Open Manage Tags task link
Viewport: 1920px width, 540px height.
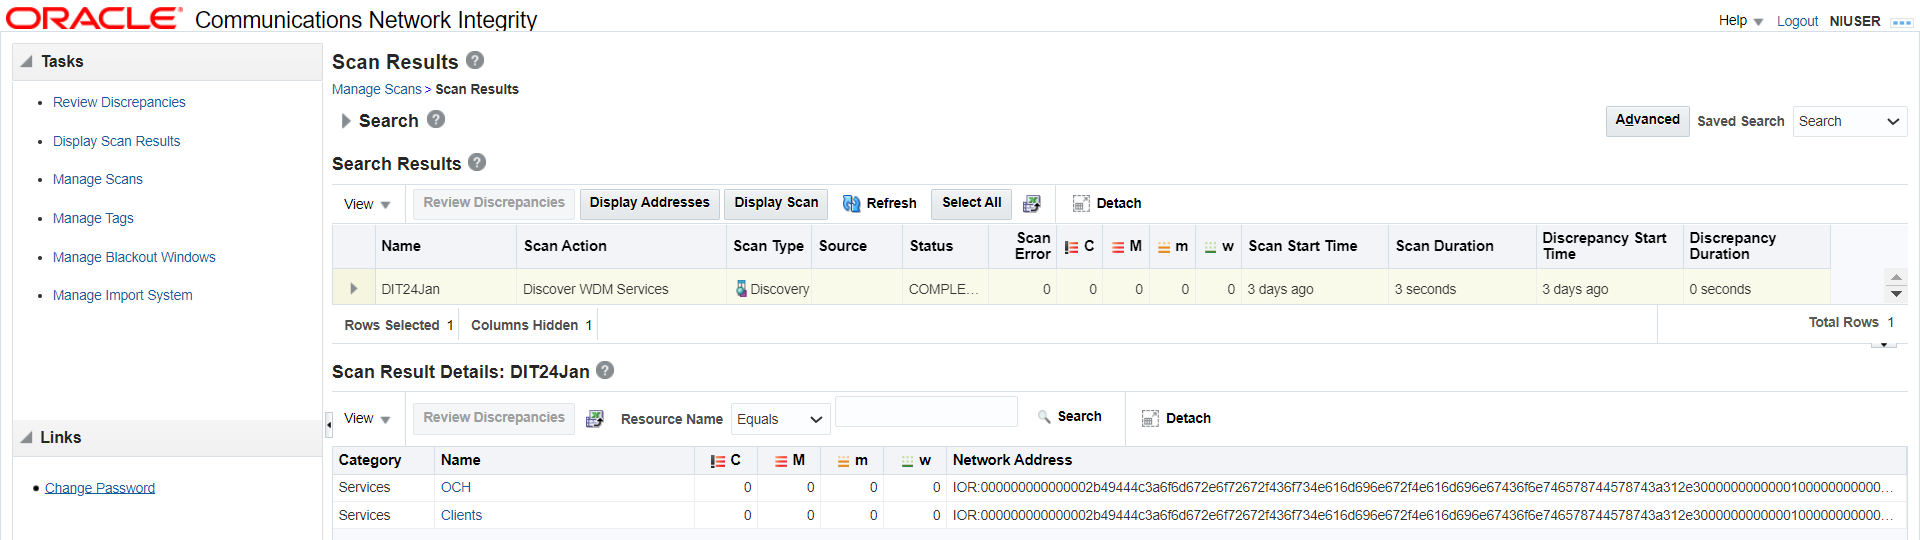(x=93, y=218)
